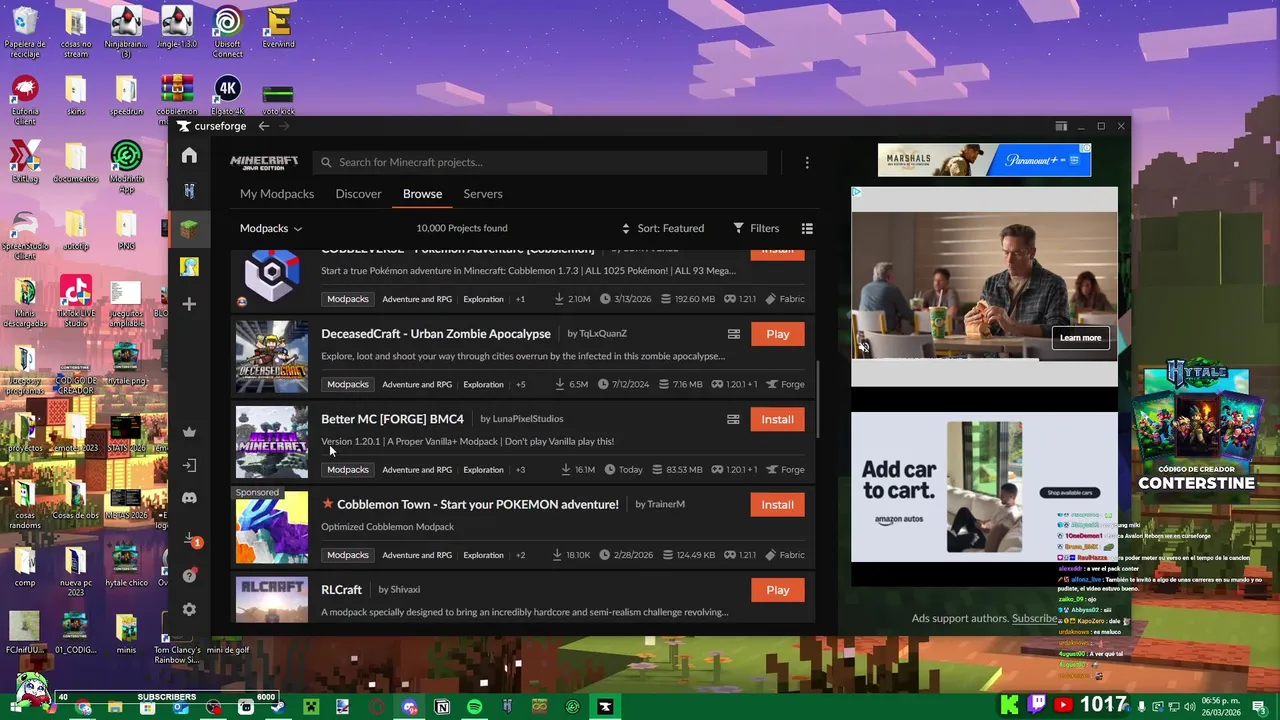This screenshot has height=720, width=1280.
Task: Open Steam from the taskbar
Action: tap(278, 707)
